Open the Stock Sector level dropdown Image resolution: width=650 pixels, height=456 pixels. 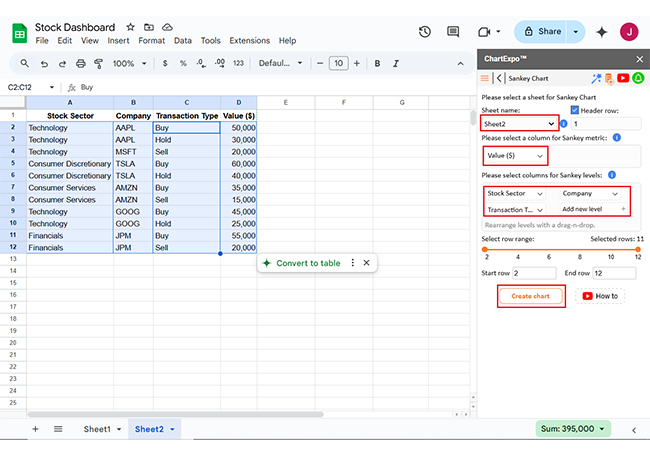pyautogui.click(x=515, y=194)
